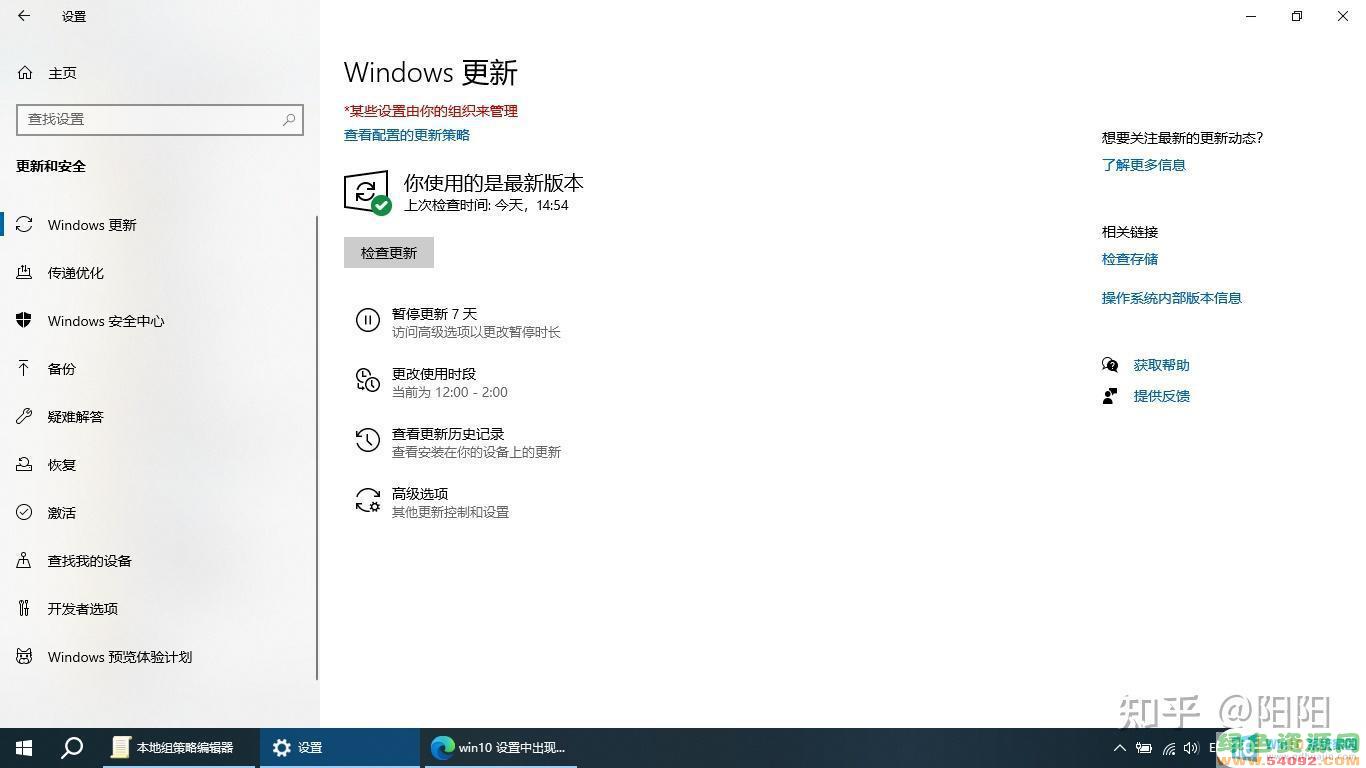Click the 提供反馈 person icon
This screenshot has width=1366, height=768.
pyautogui.click(x=1110, y=396)
